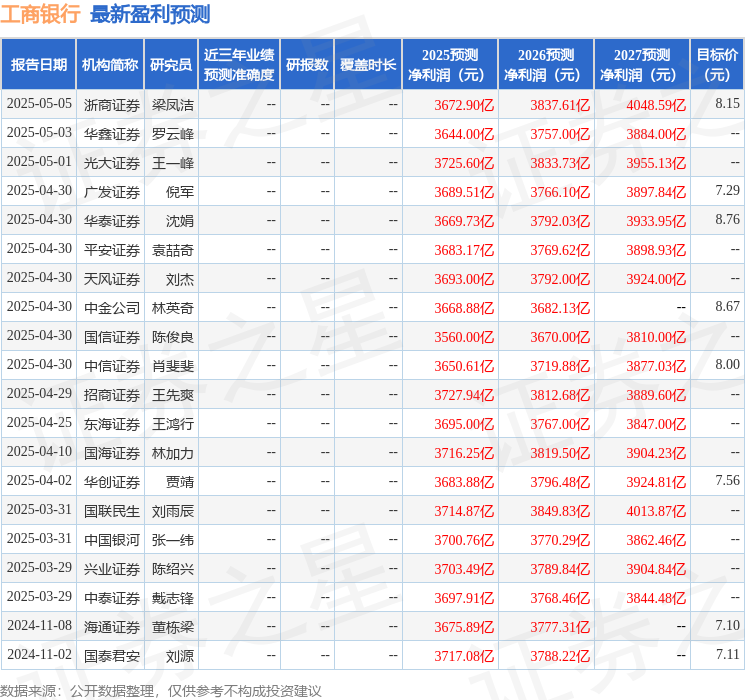Select analyst 罗云峰

(x=173, y=134)
